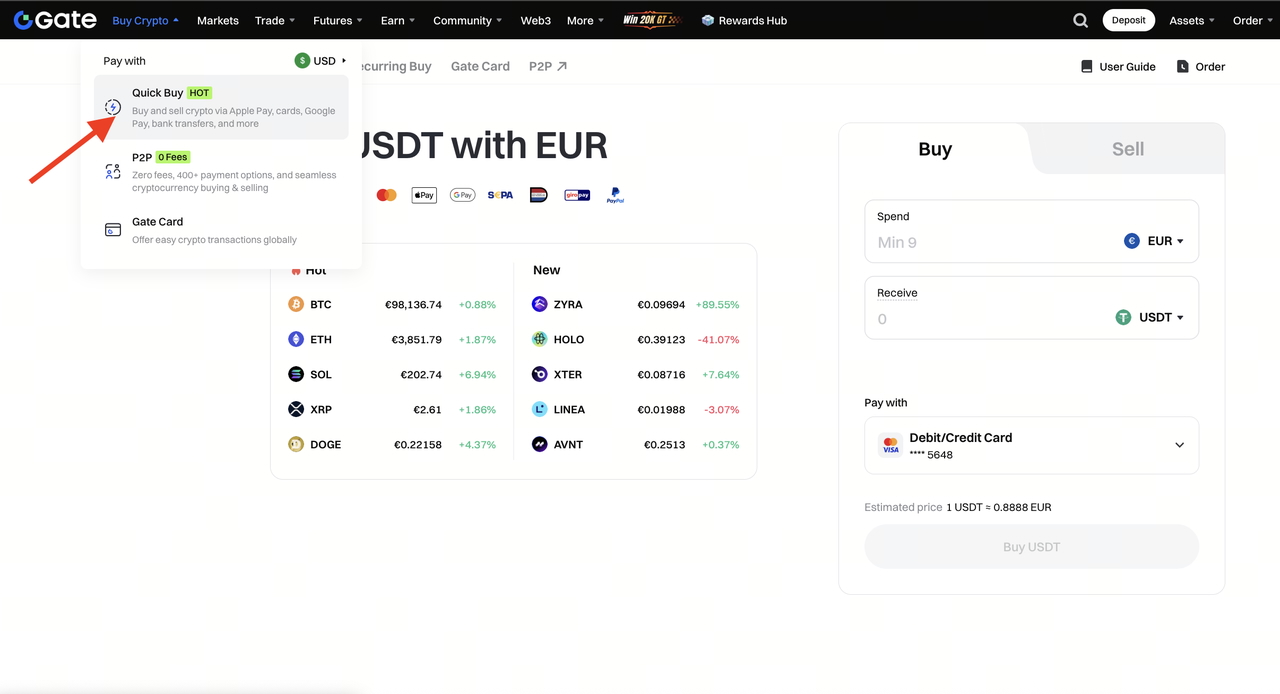
Task: Open the search magnifier icon
Action: click(1080, 20)
